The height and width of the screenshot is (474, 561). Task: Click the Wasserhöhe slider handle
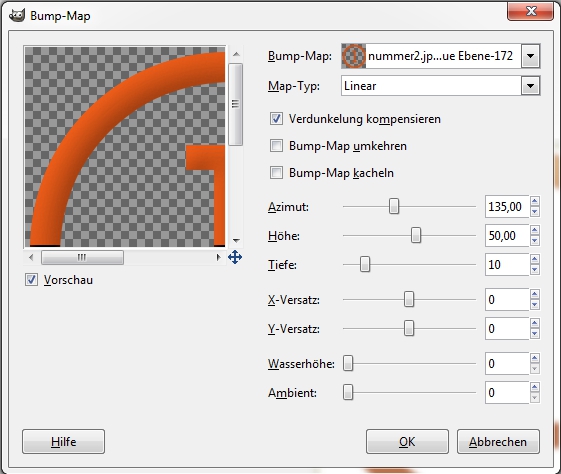(348, 363)
